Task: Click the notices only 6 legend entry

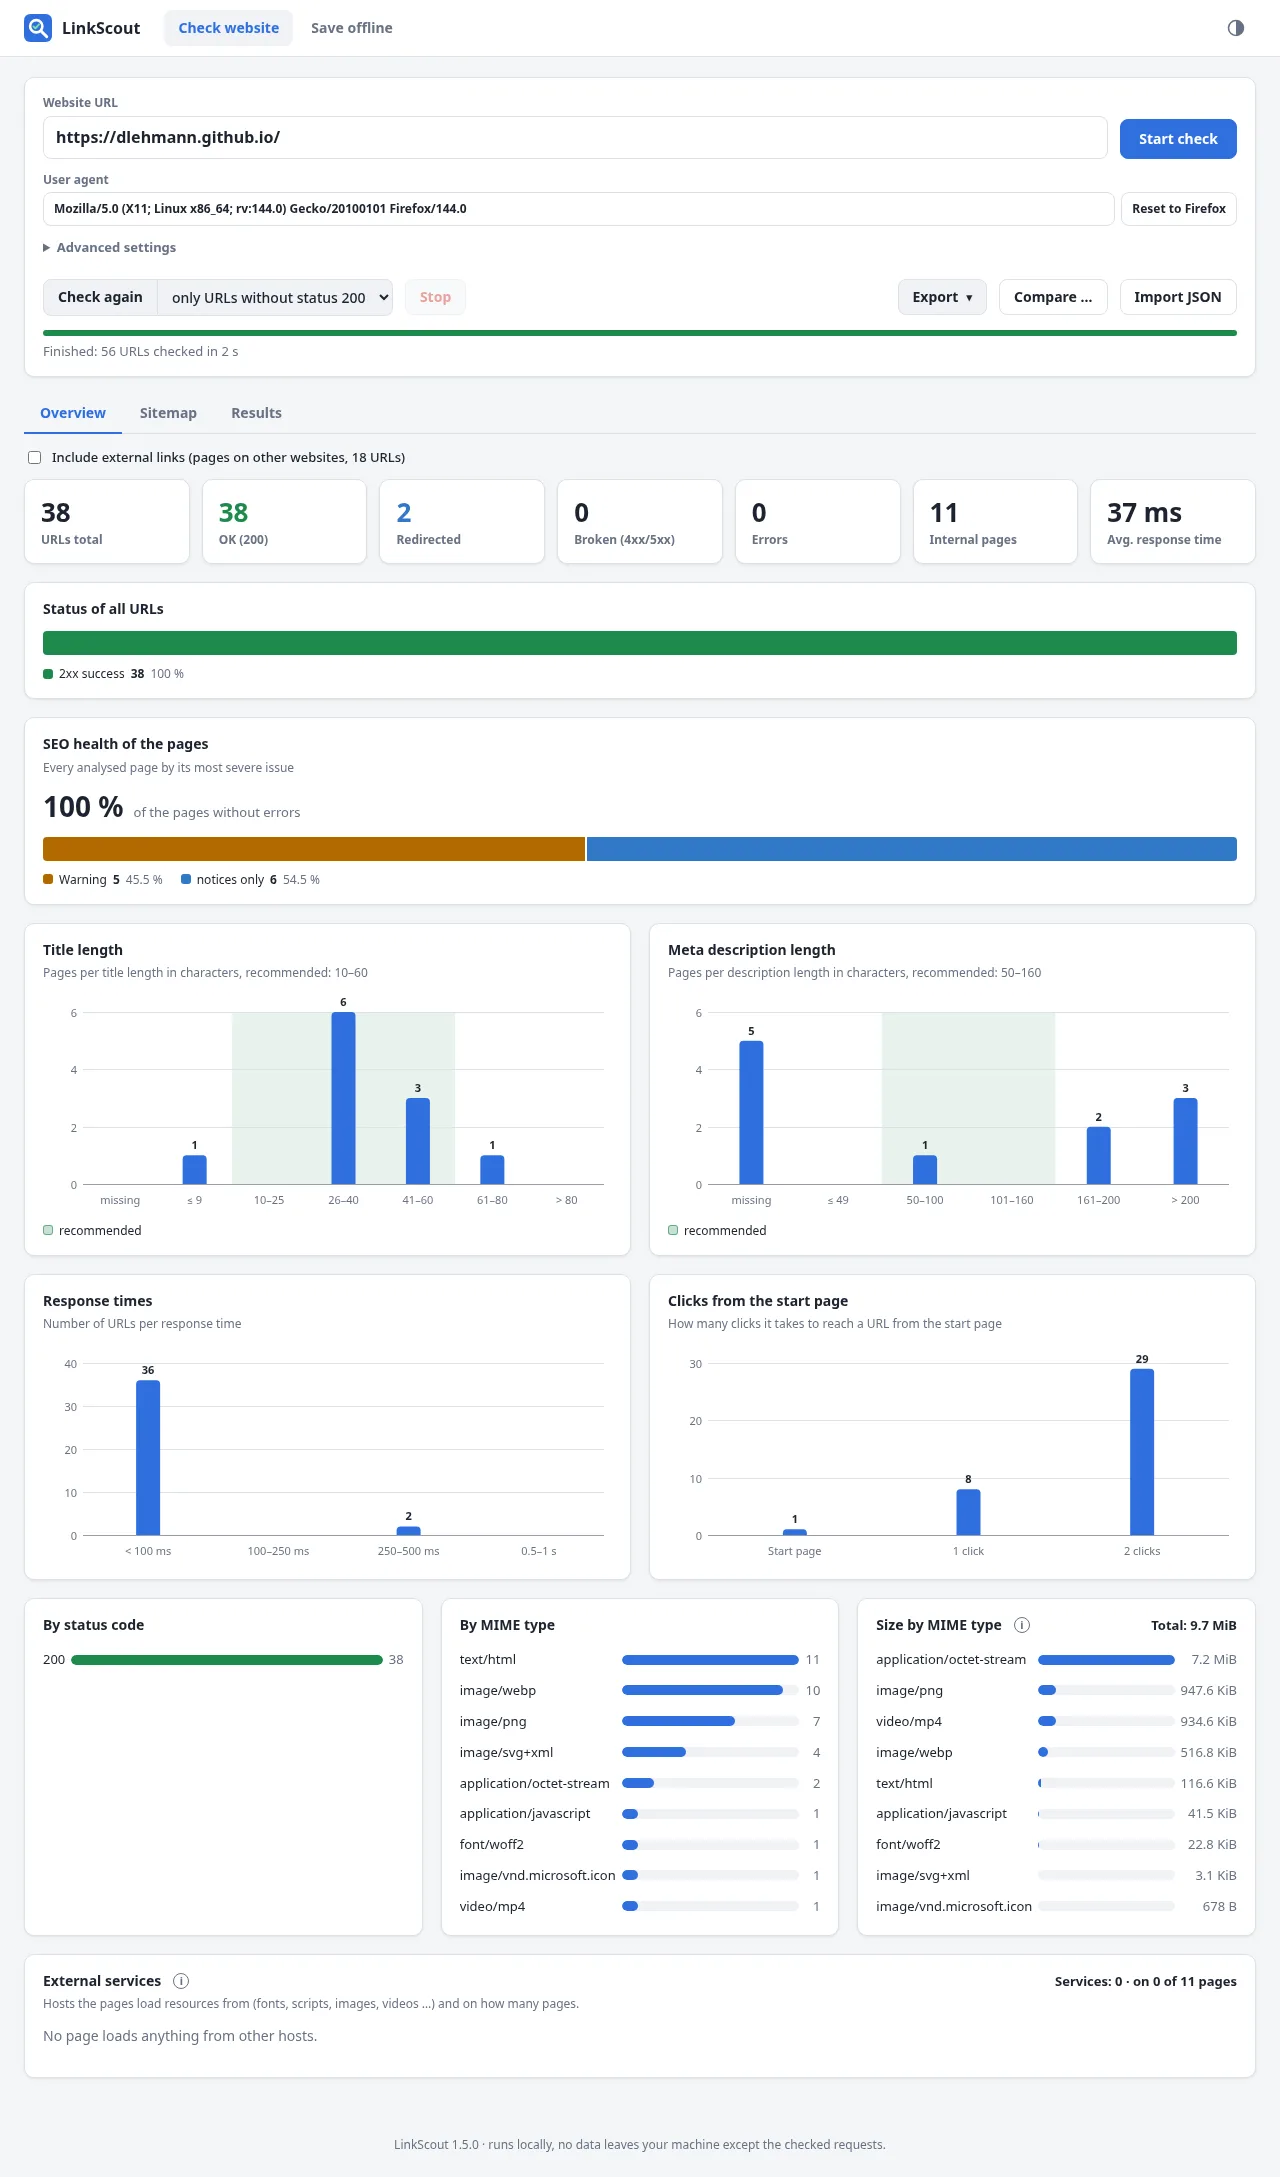Action: tap(250, 880)
